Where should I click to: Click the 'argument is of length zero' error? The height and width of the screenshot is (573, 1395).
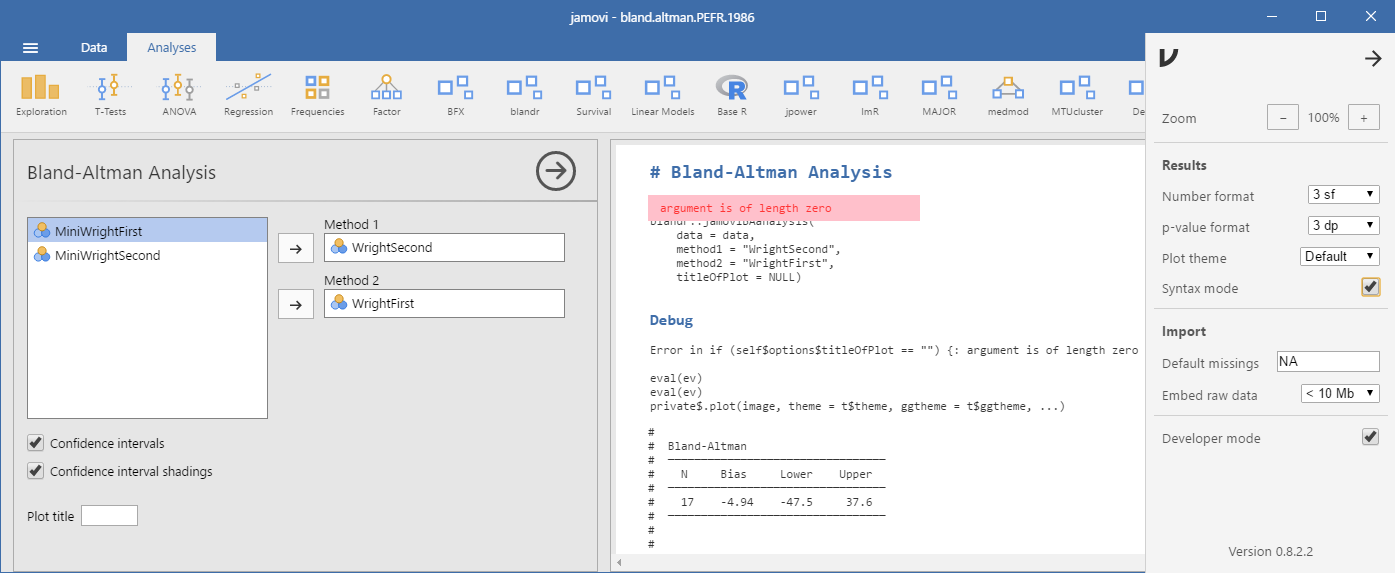point(784,208)
